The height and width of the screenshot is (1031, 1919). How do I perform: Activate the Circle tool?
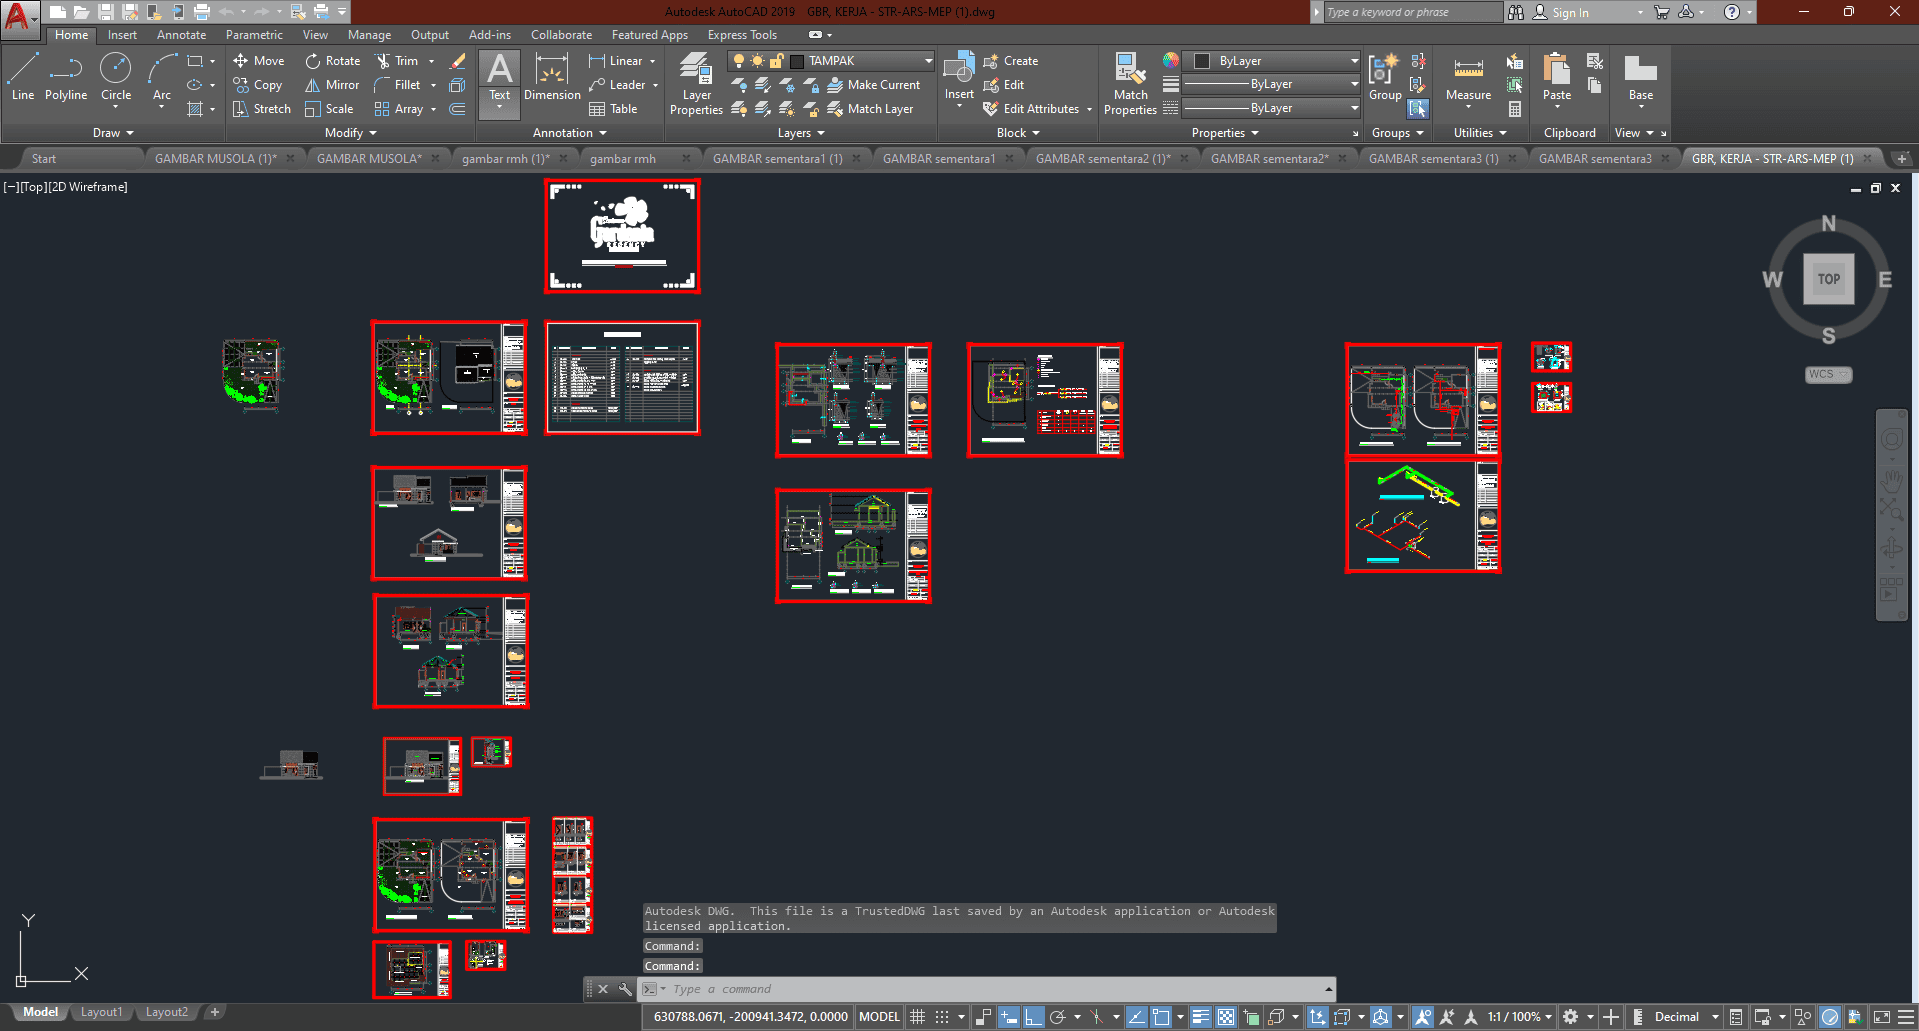pyautogui.click(x=116, y=78)
